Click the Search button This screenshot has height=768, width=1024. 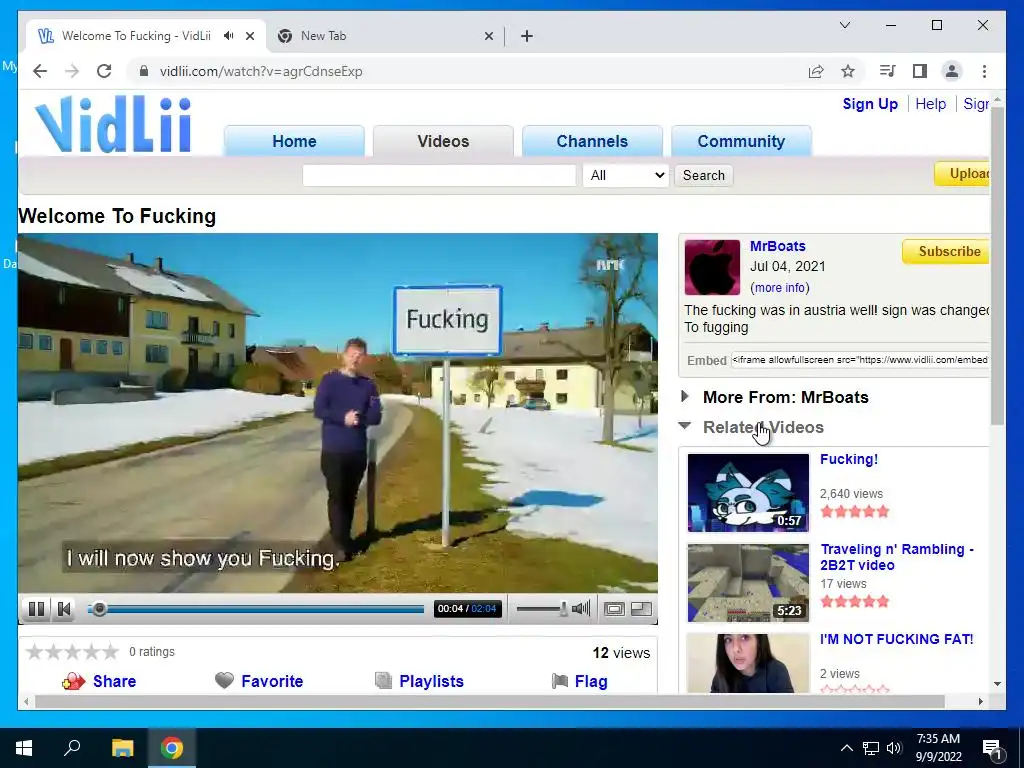click(703, 175)
